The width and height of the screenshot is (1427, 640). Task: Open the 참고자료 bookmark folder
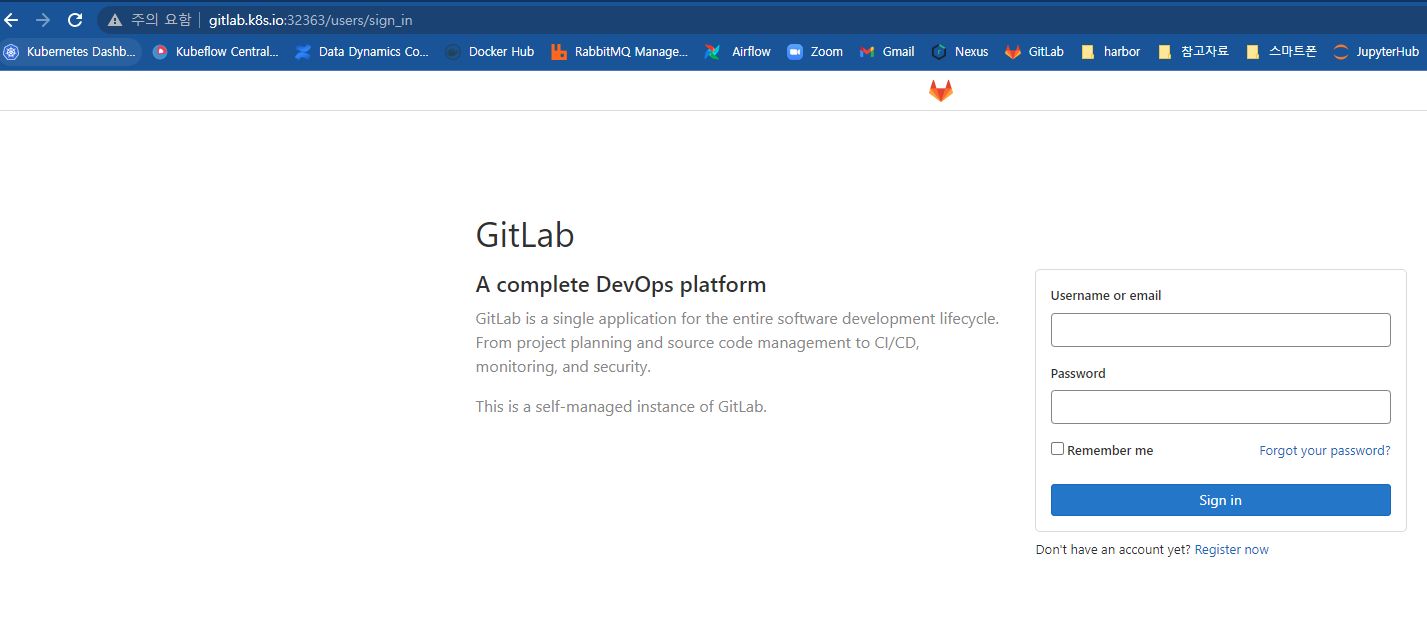pos(1193,52)
